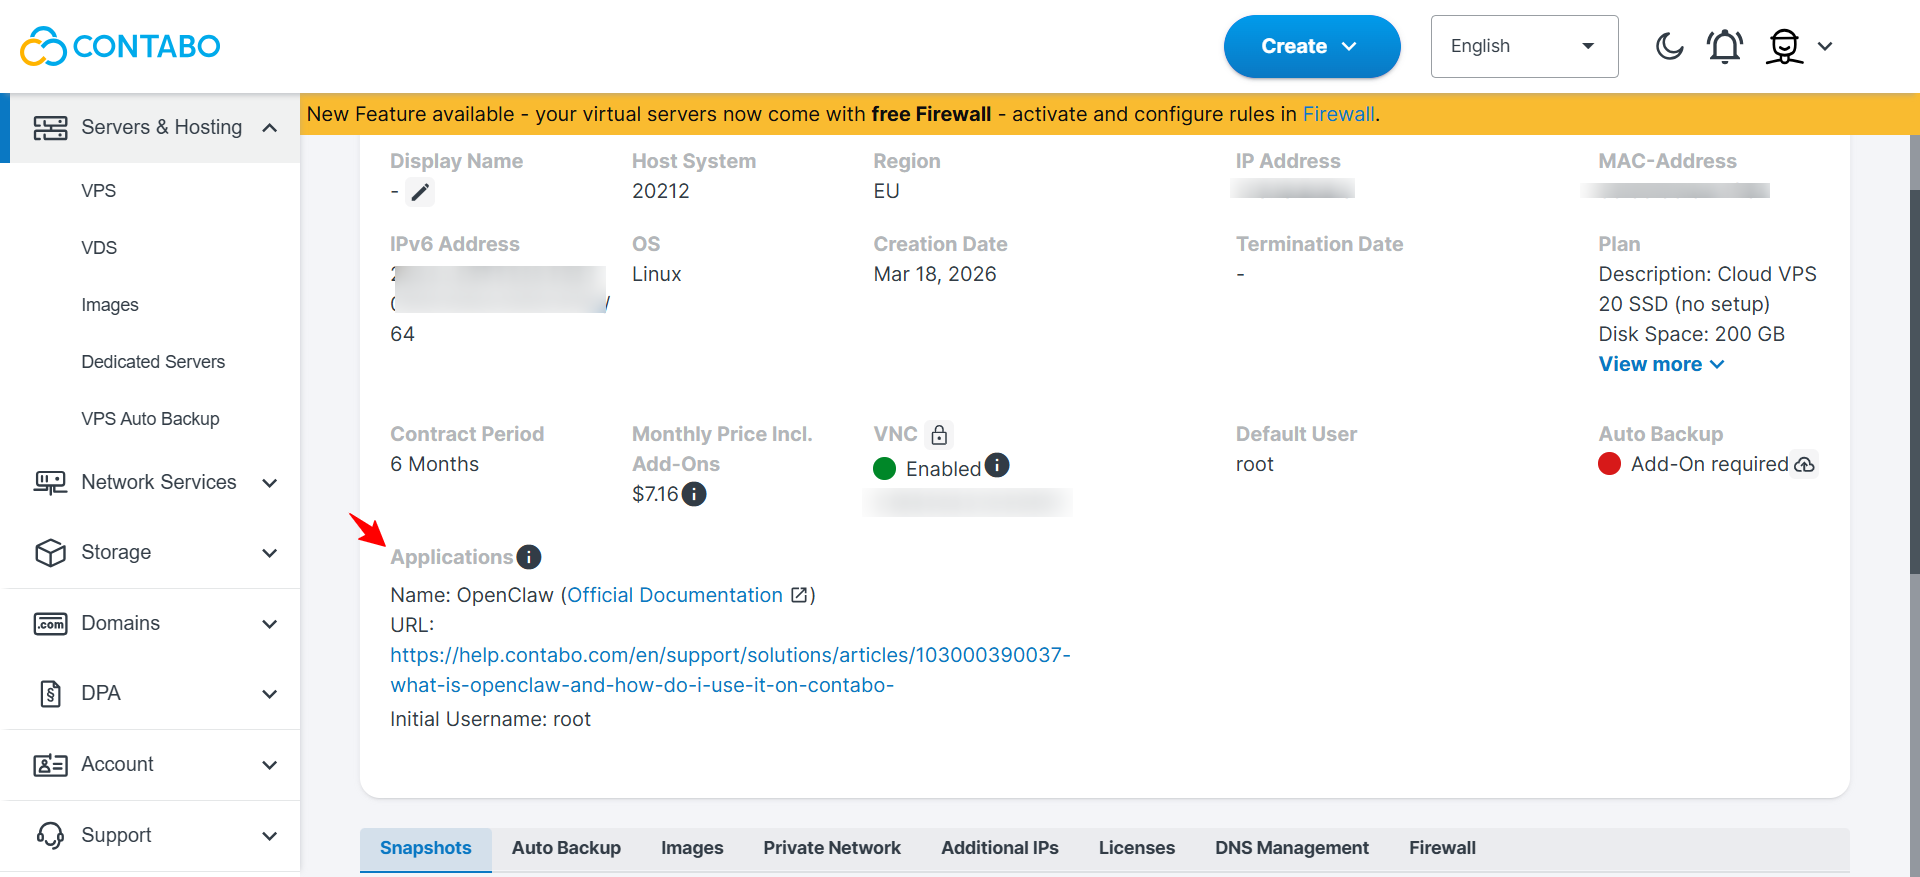Open the notifications bell

(x=1725, y=46)
